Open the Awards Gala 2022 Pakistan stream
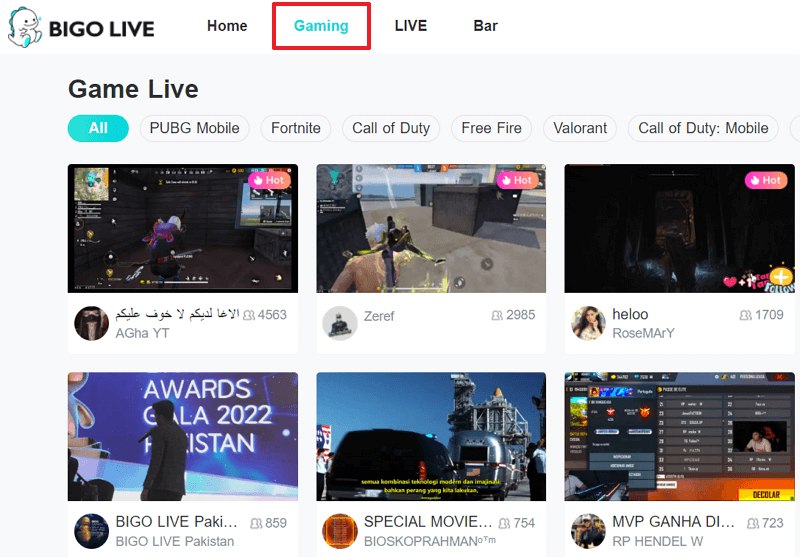Viewport: 800px width, 557px height. pyautogui.click(x=183, y=437)
